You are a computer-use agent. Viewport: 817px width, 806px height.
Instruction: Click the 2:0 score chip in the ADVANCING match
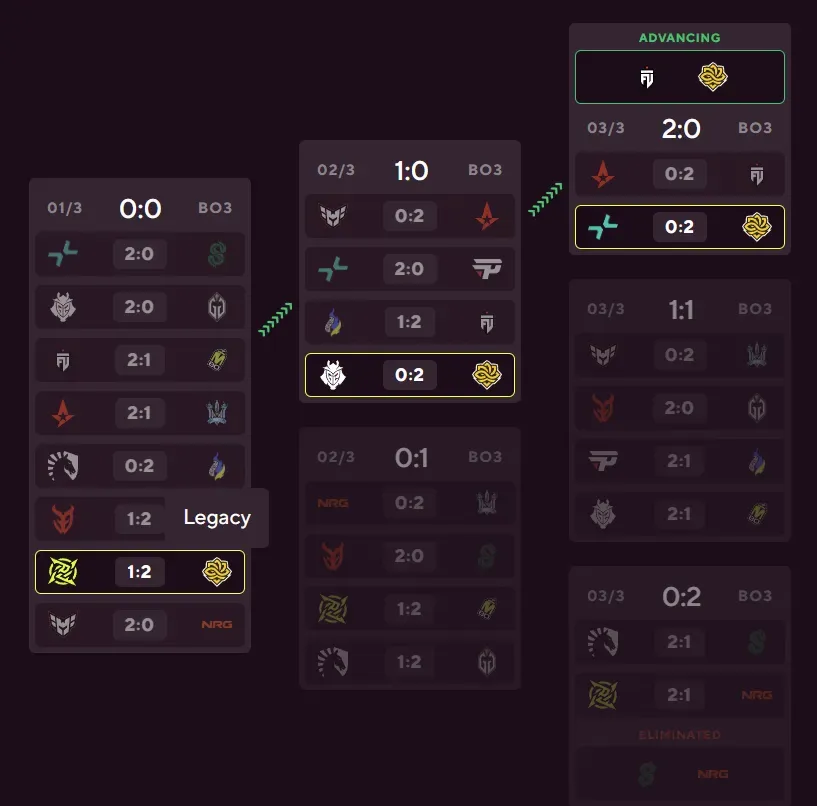(682, 128)
